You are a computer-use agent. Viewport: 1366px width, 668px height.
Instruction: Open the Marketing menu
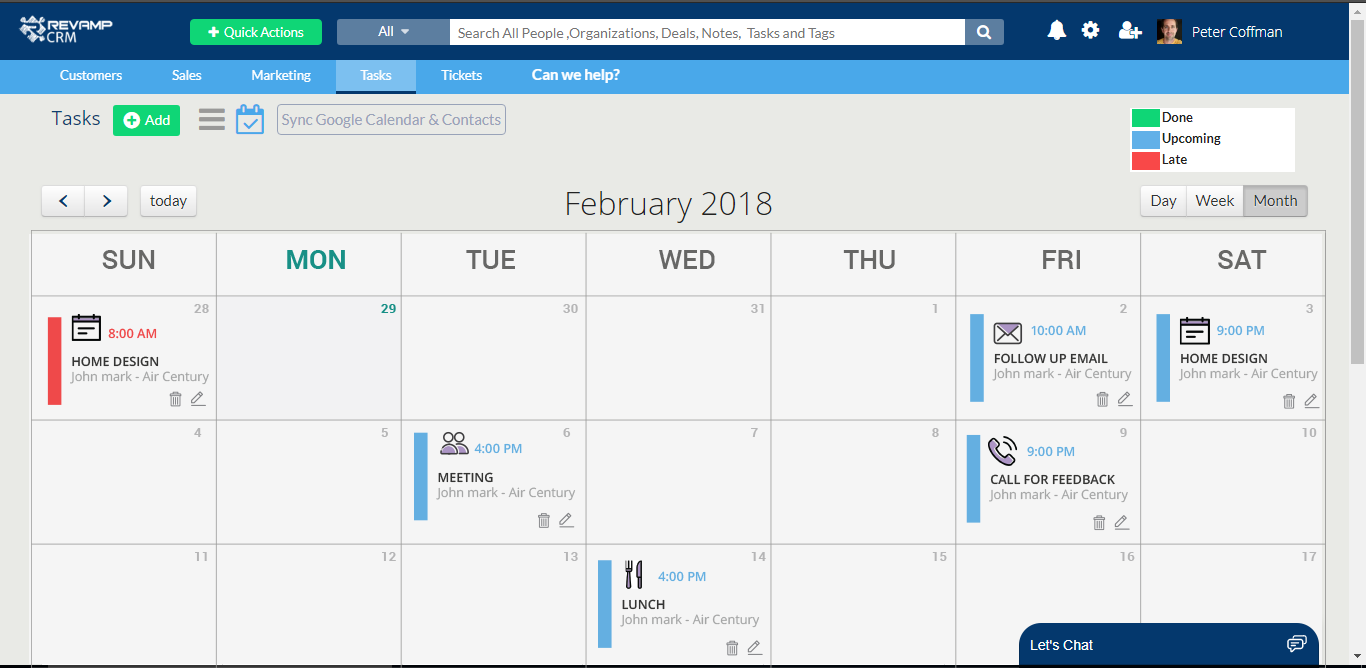click(281, 75)
